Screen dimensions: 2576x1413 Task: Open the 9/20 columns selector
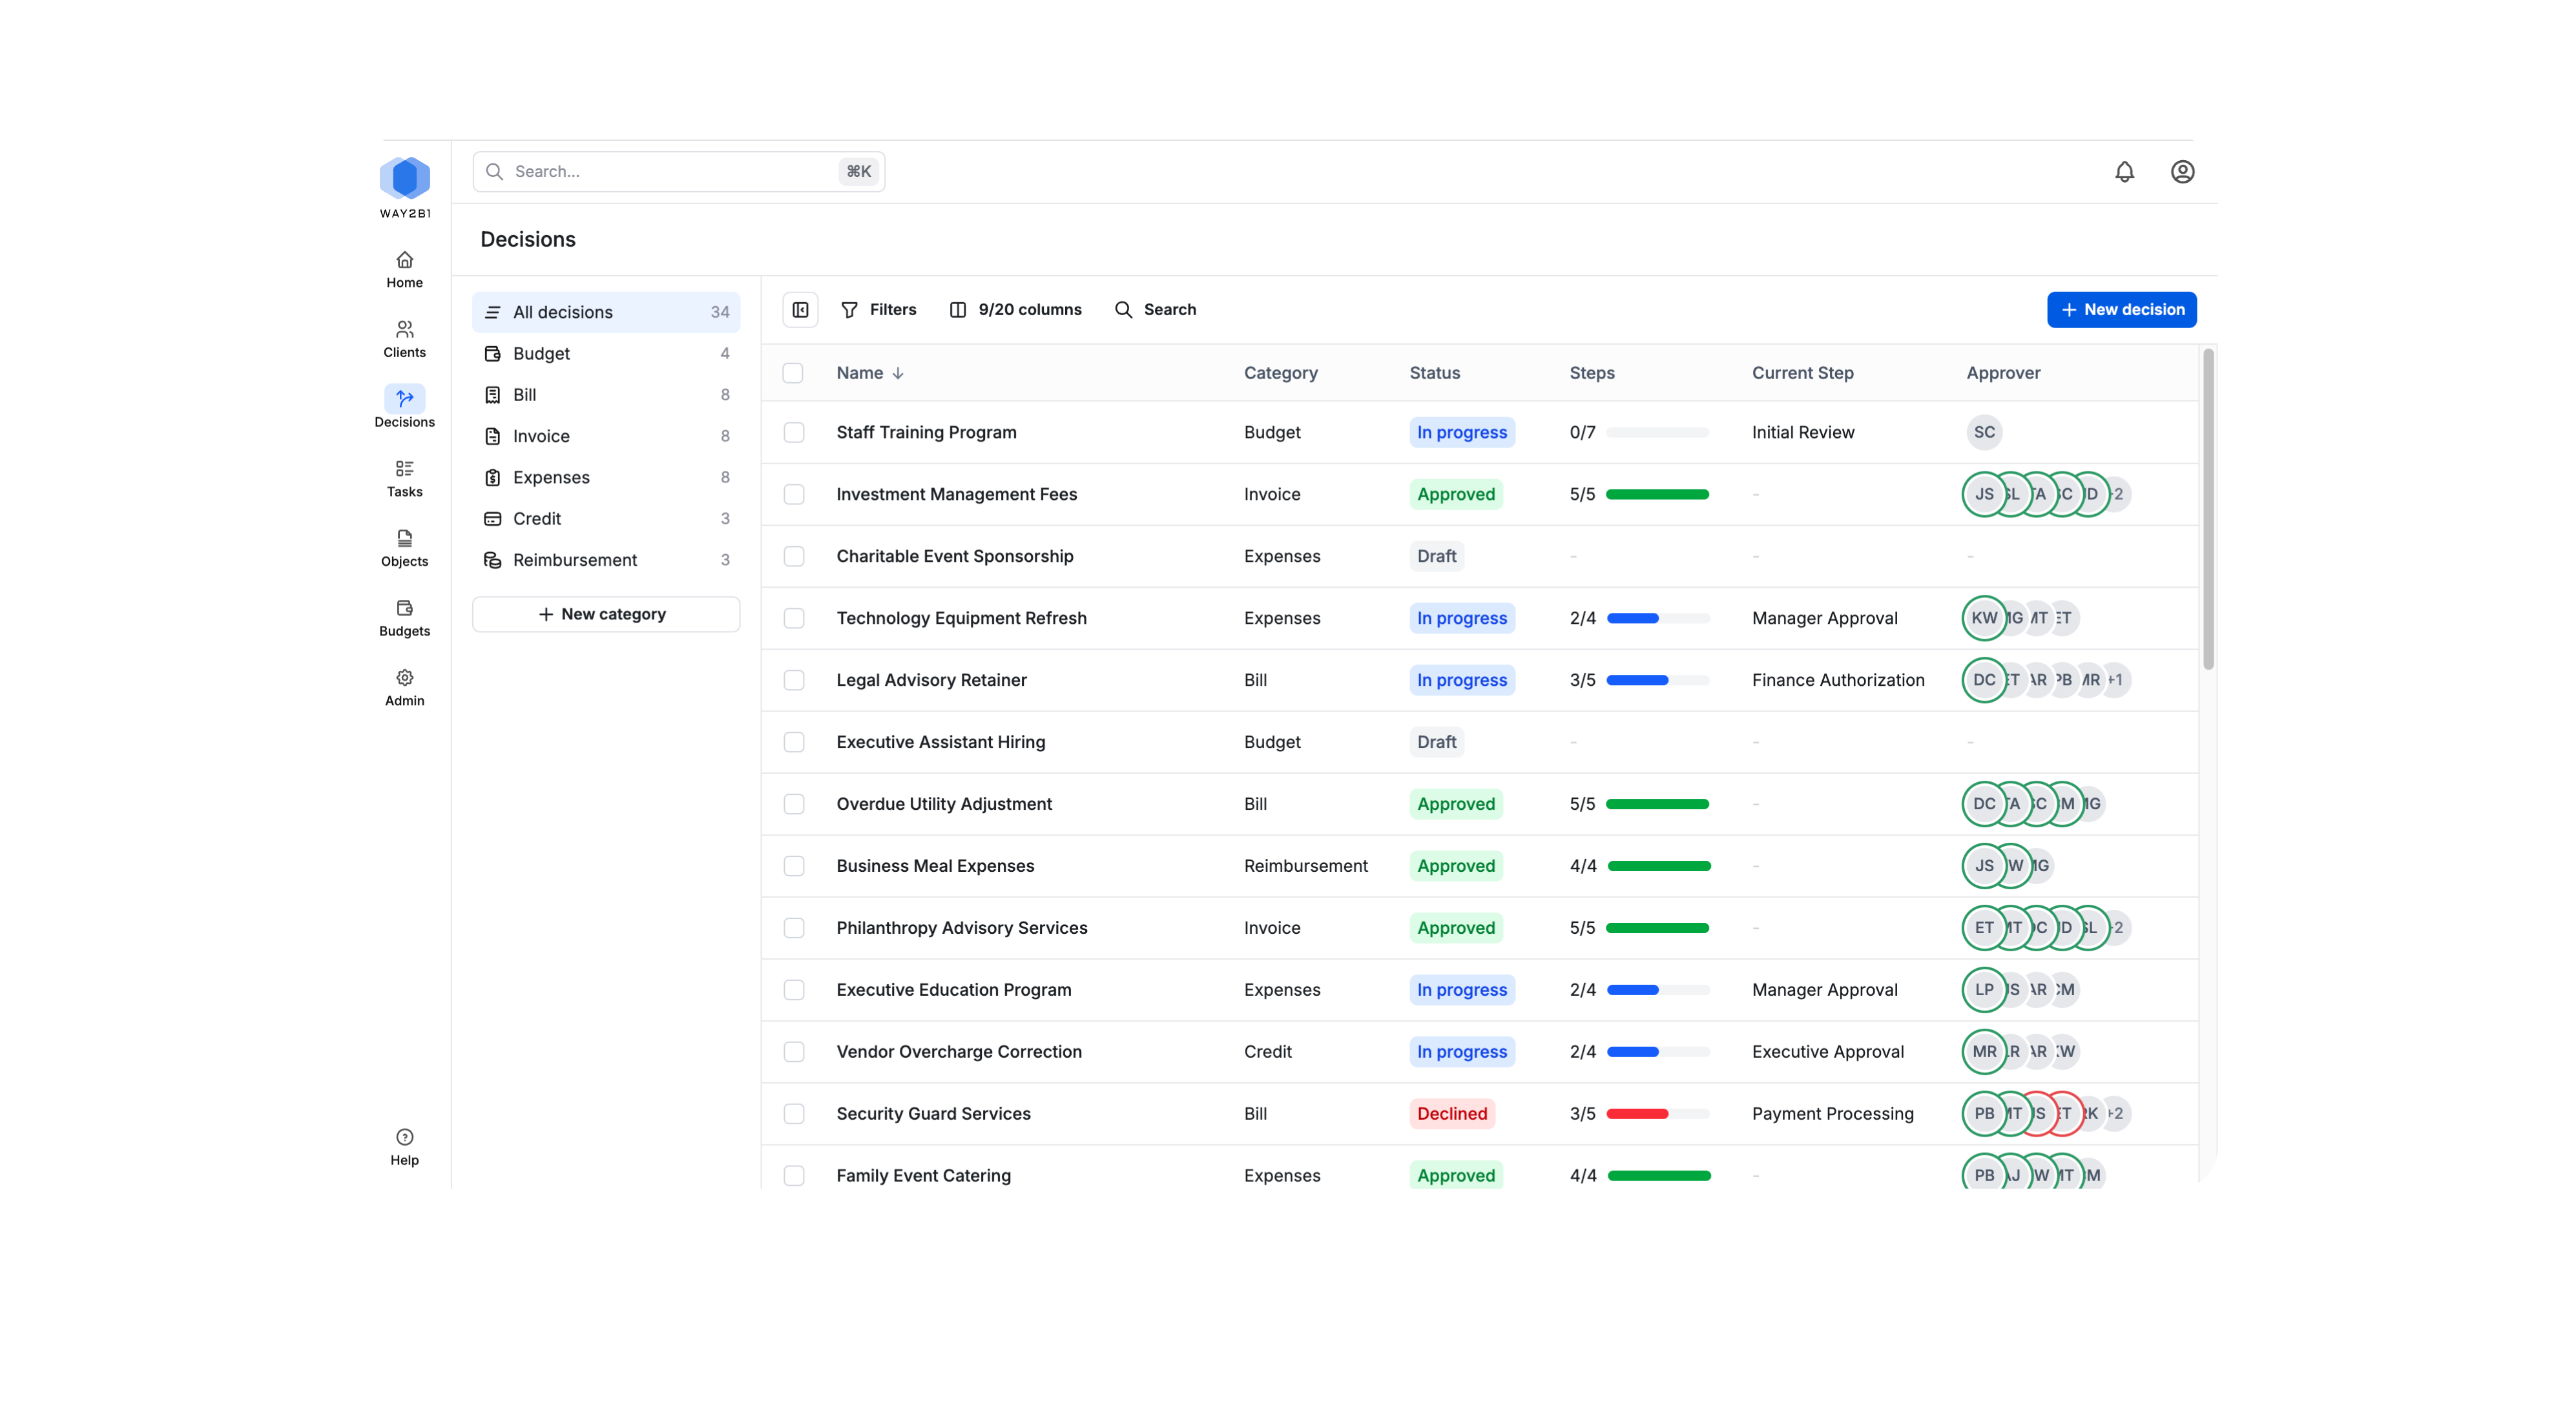(1016, 309)
